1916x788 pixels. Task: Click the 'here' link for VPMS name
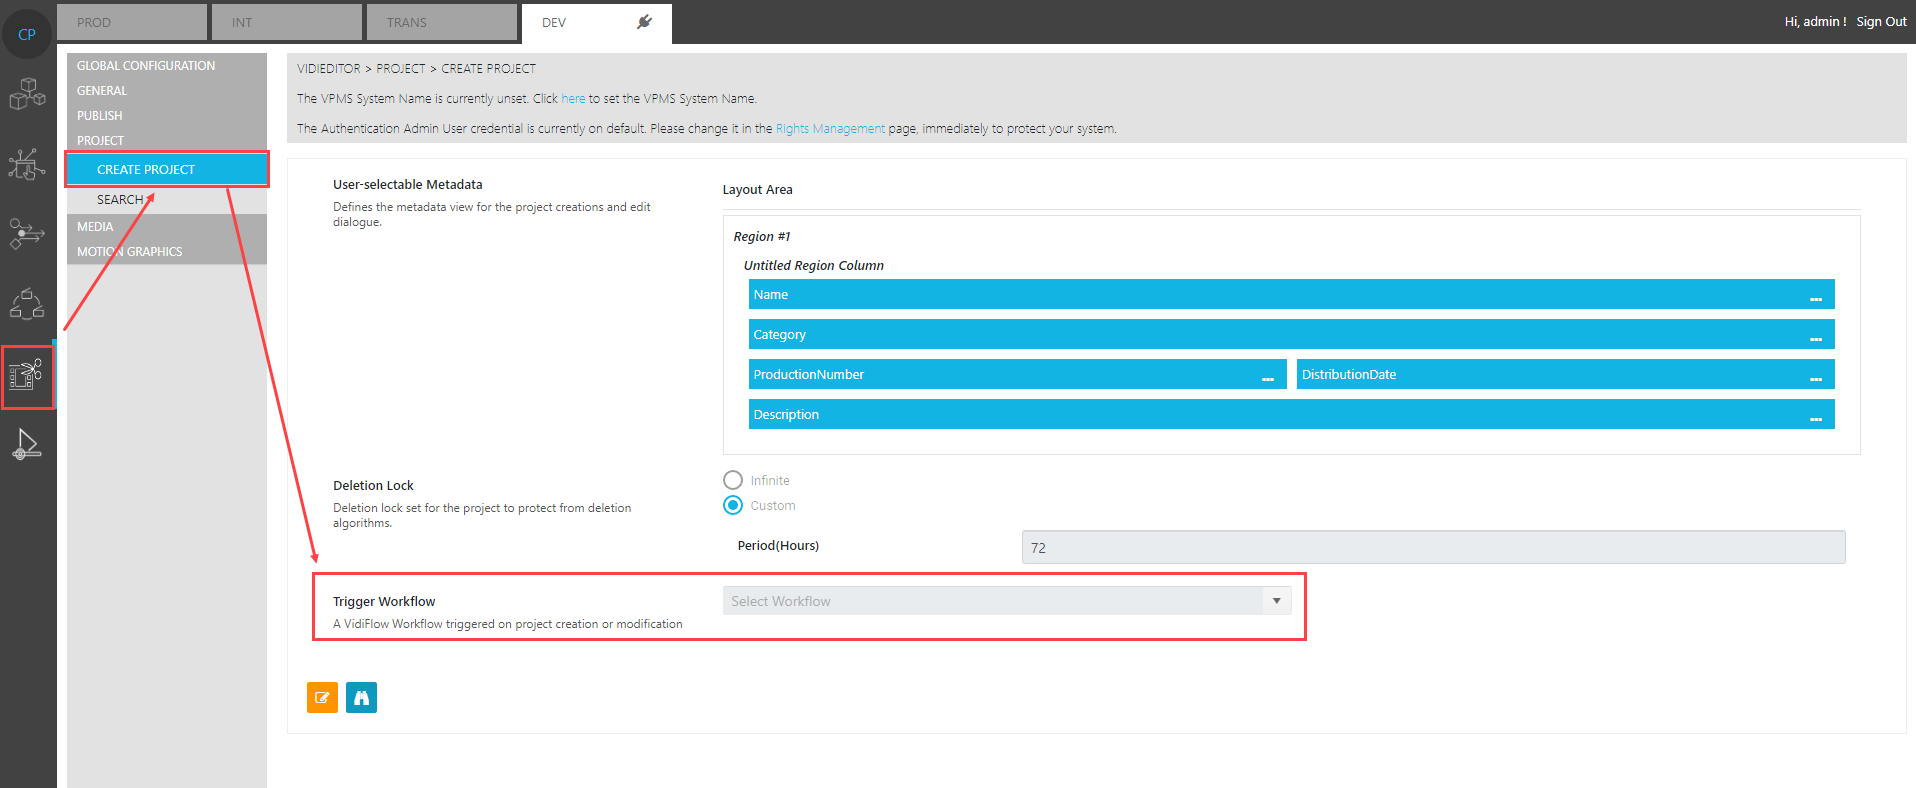click(x=573, y=99)
